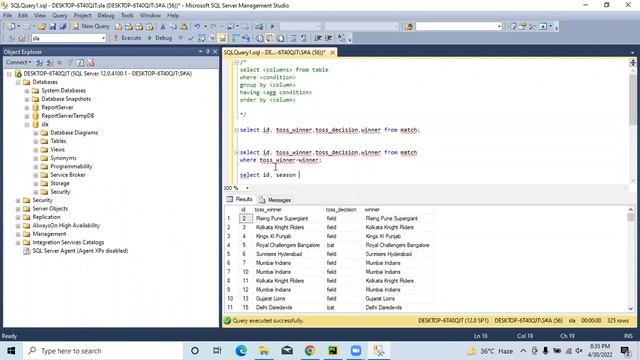Expand the Tables folder under sla
Screen dimensions: 640x360
point(36,141)
